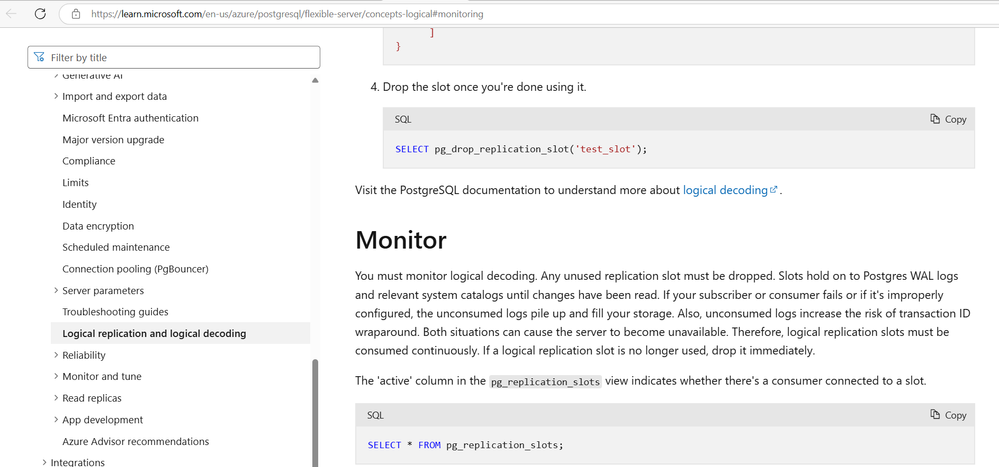Open the Data encryption article
Screen dimensions: 999x467
[x=98, y=226]
